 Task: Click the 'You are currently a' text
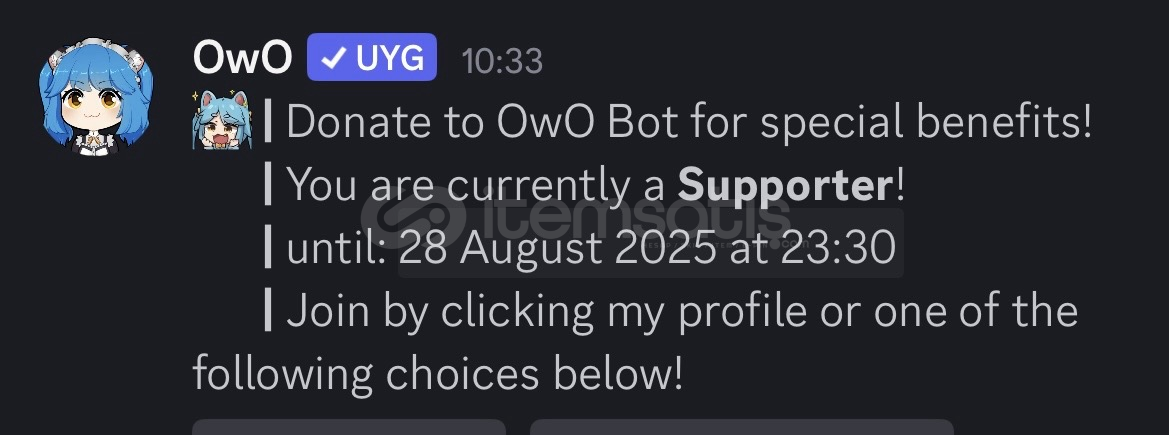[476, 185]
